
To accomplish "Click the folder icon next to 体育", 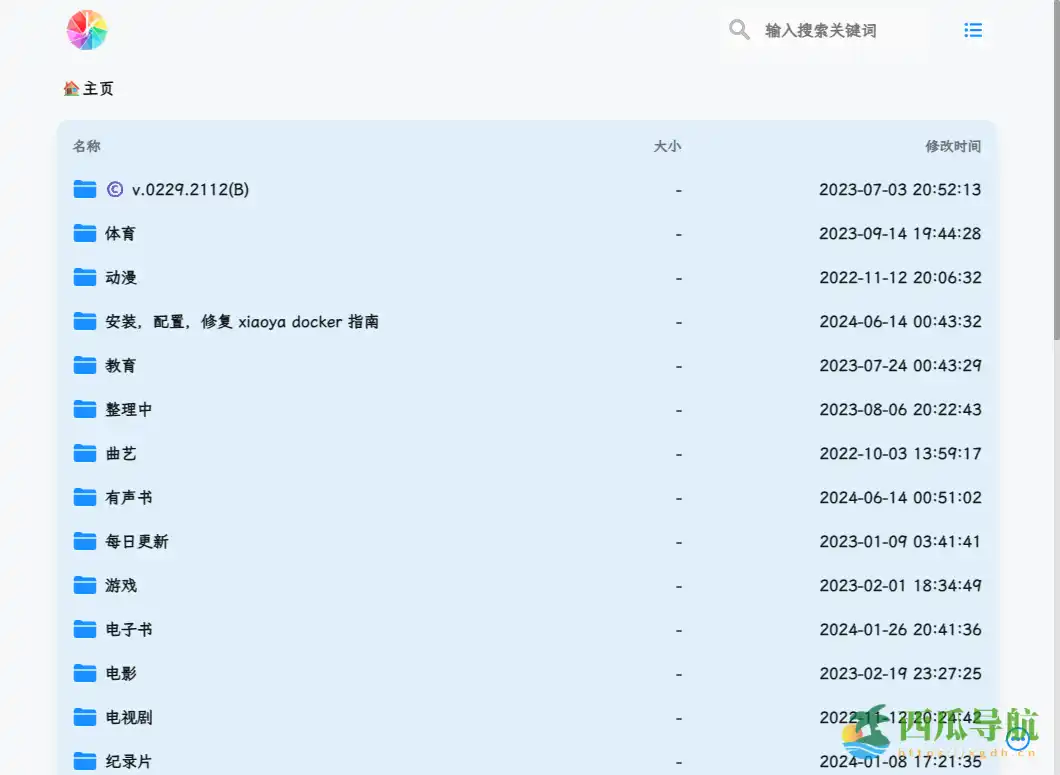I will [85, 233].
